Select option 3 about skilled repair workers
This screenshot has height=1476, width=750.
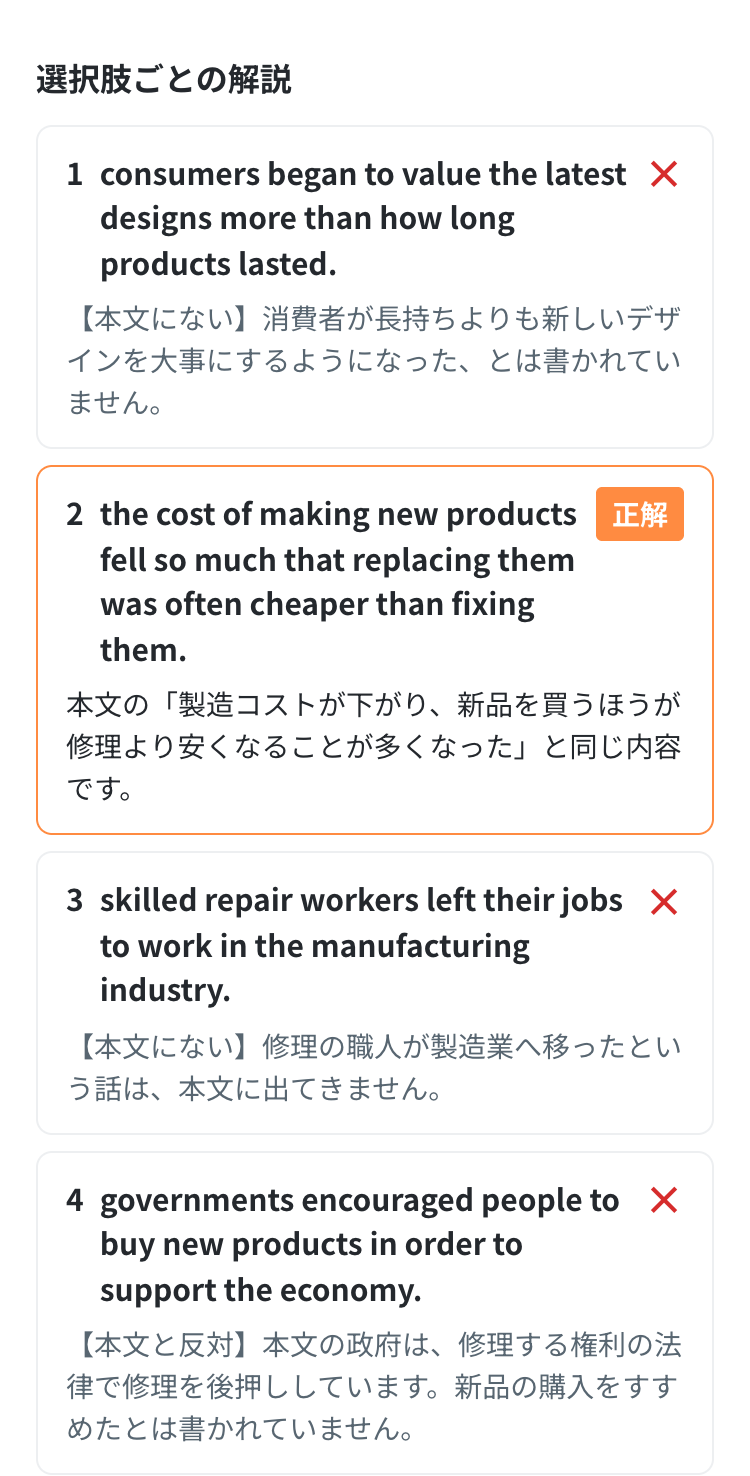point(375,993)
